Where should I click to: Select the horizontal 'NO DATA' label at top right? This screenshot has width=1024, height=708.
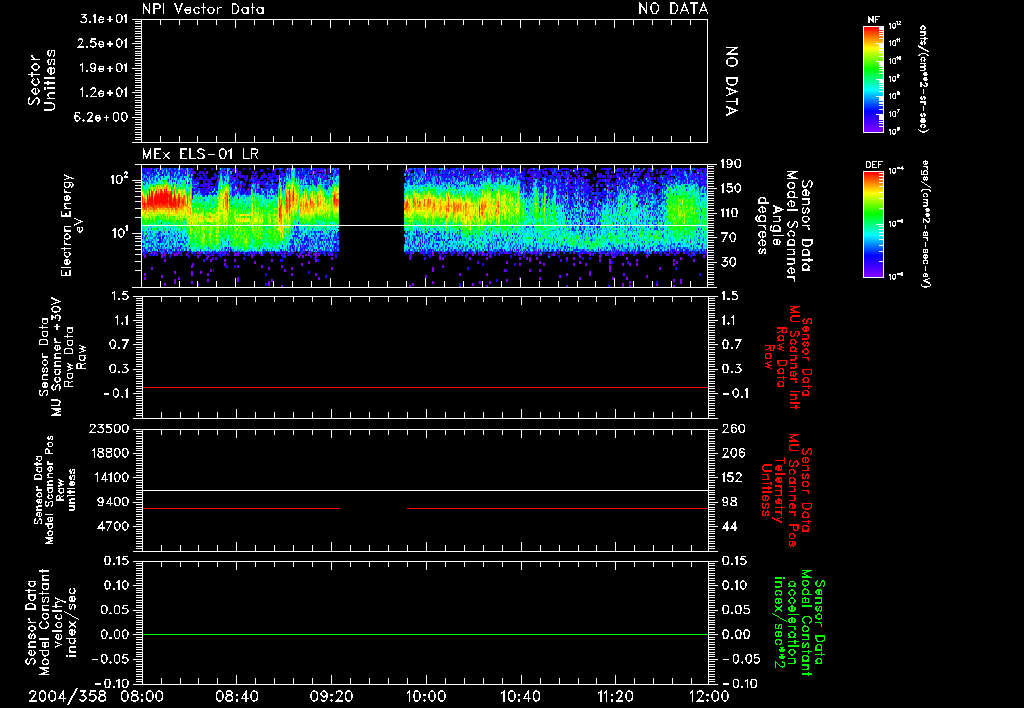click(673, 9)
